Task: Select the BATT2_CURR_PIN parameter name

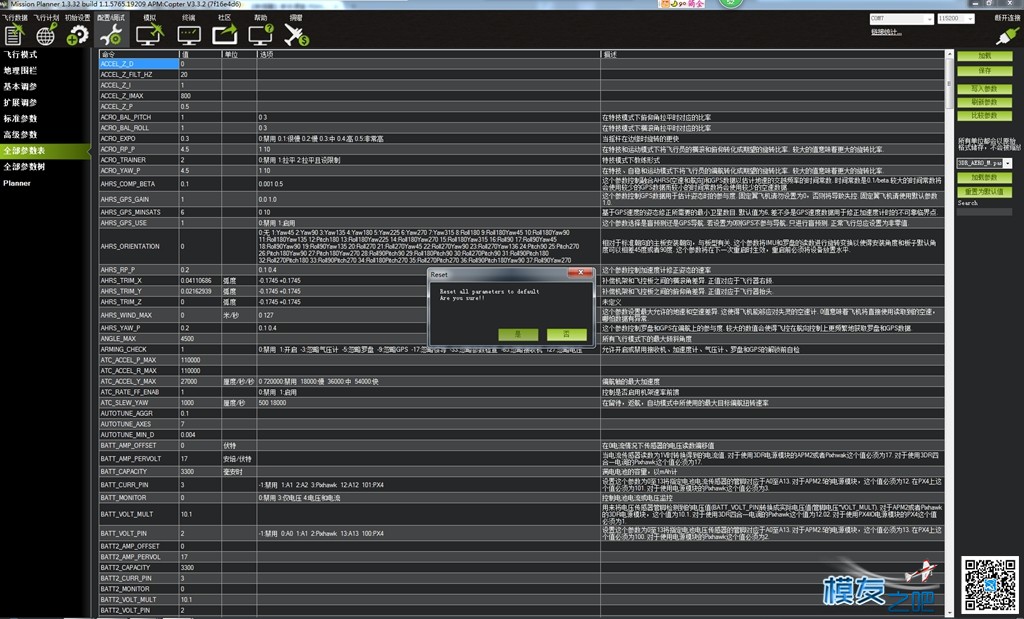Action: 126,578
